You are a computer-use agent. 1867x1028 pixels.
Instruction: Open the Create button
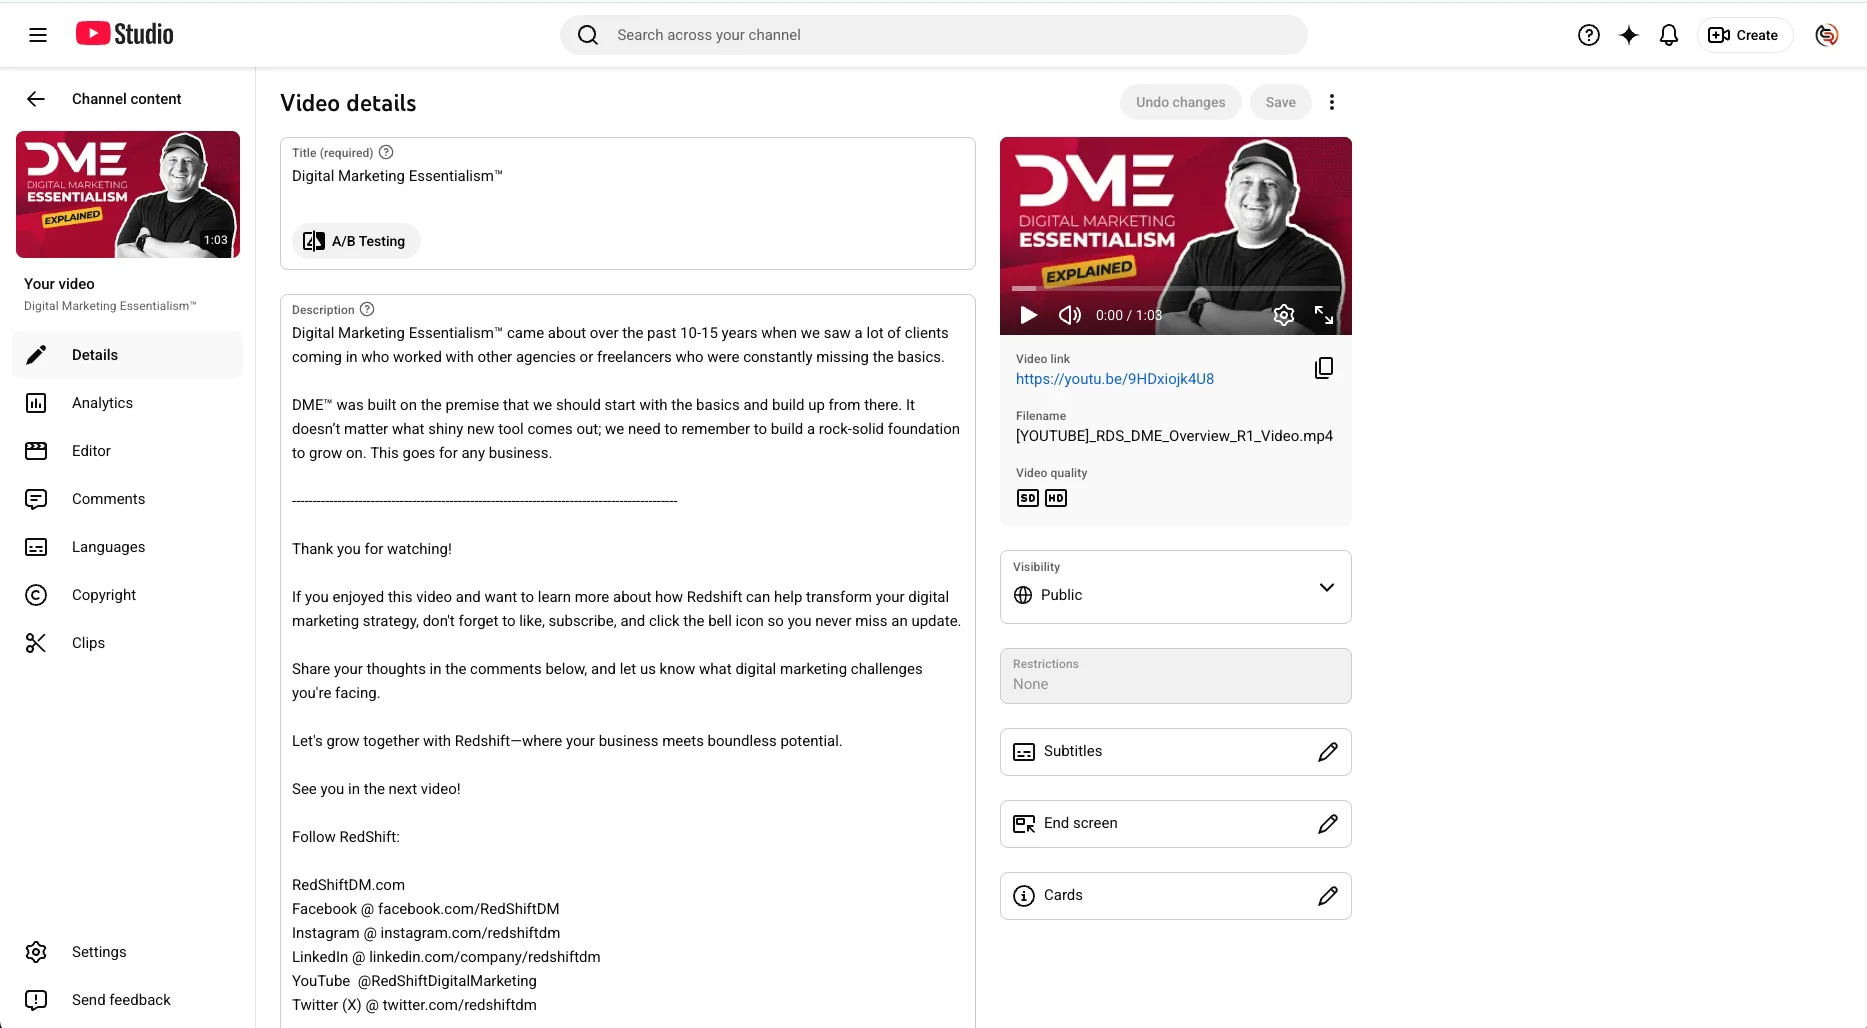1744,34
